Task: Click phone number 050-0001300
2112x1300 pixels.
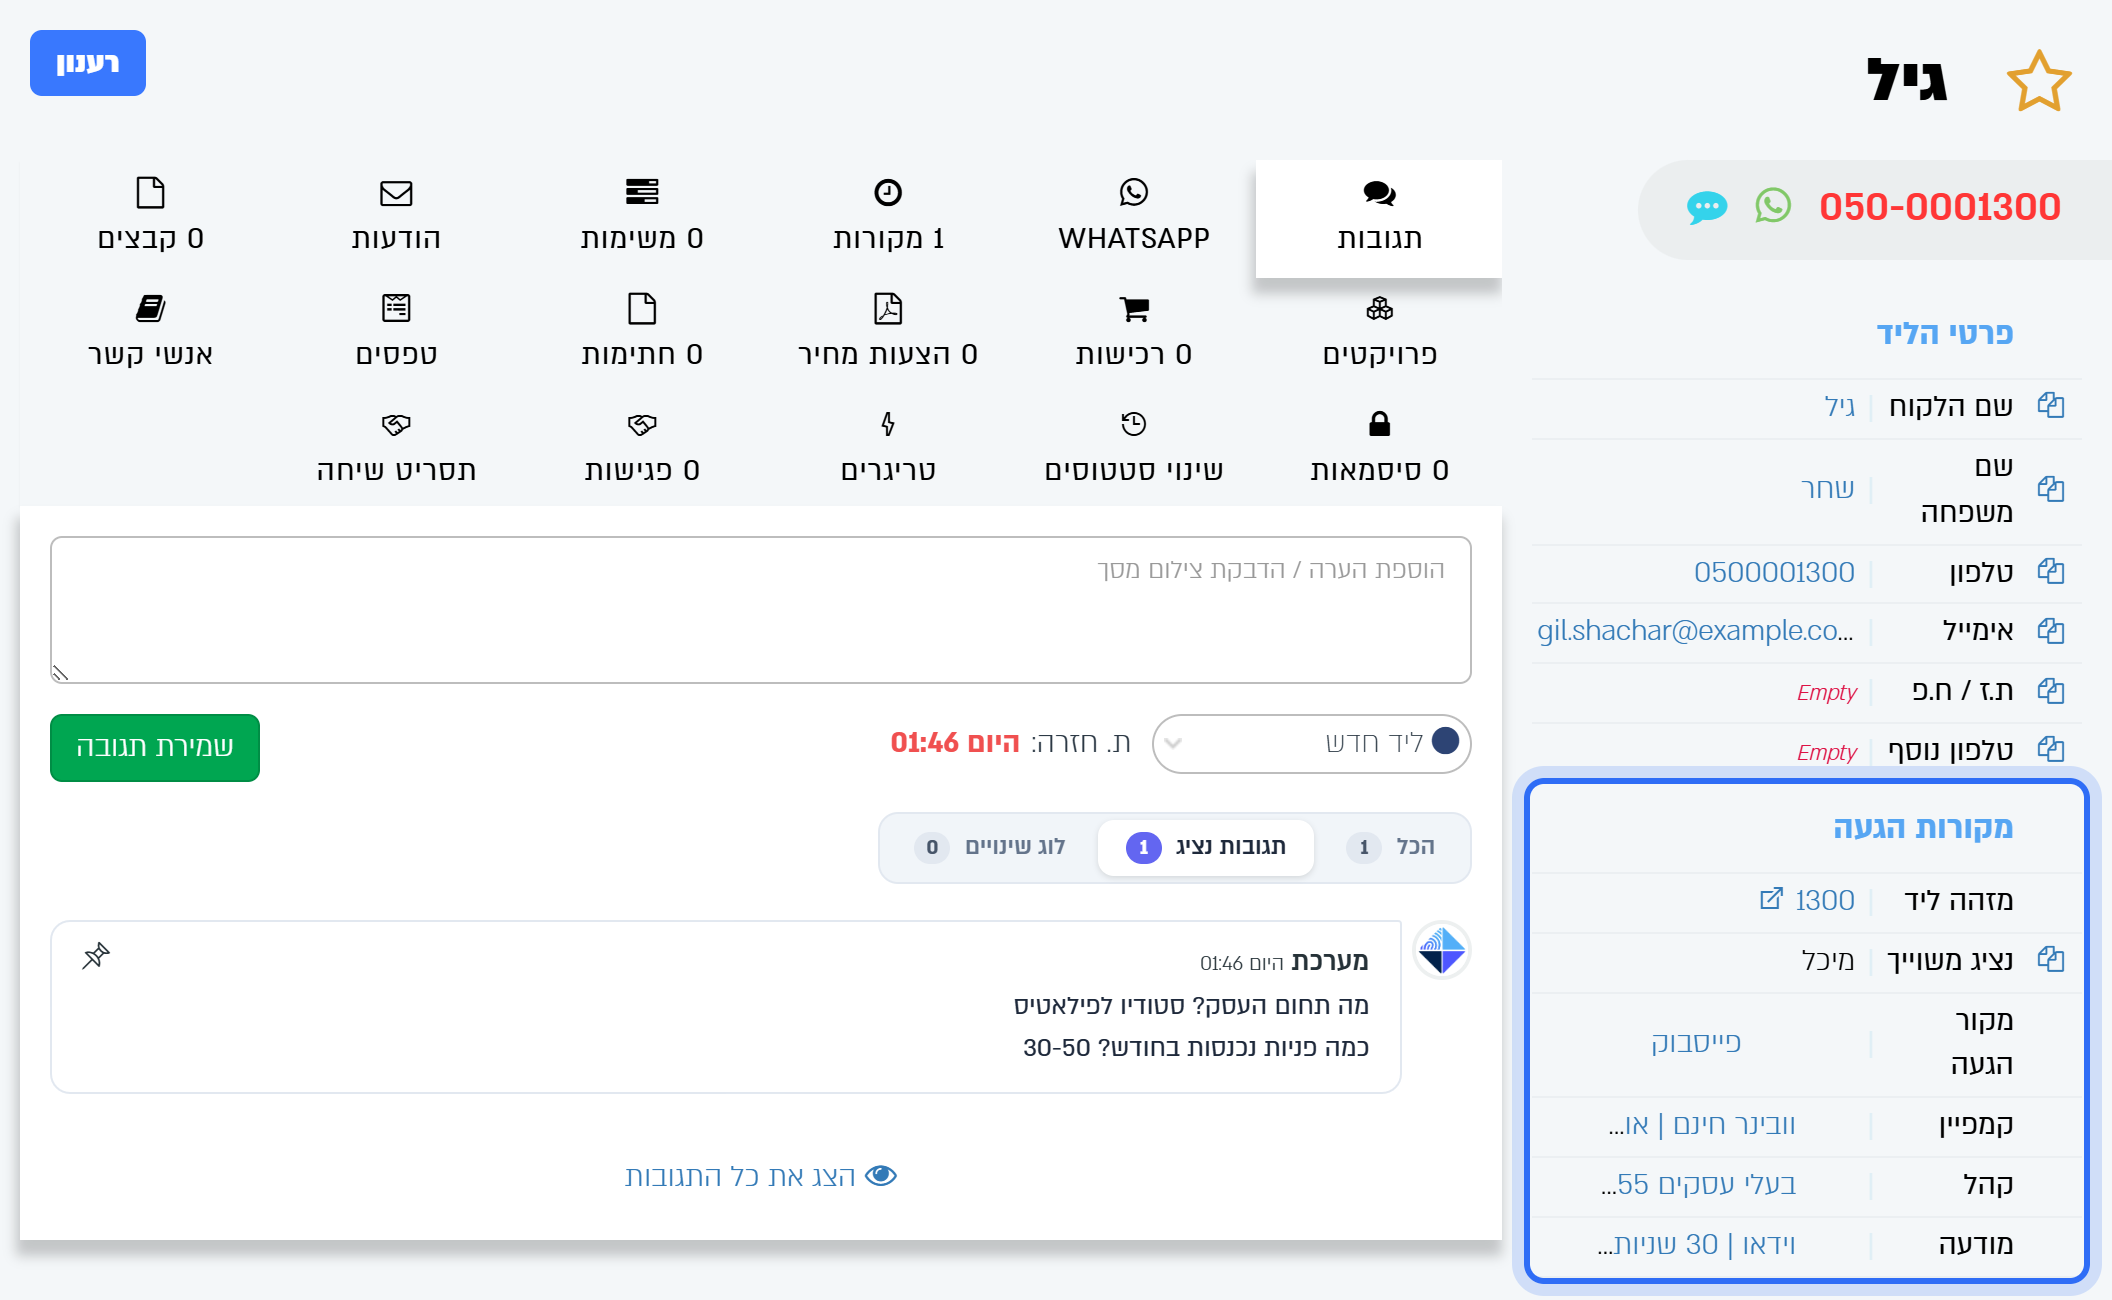Action: pos(1940,207)
